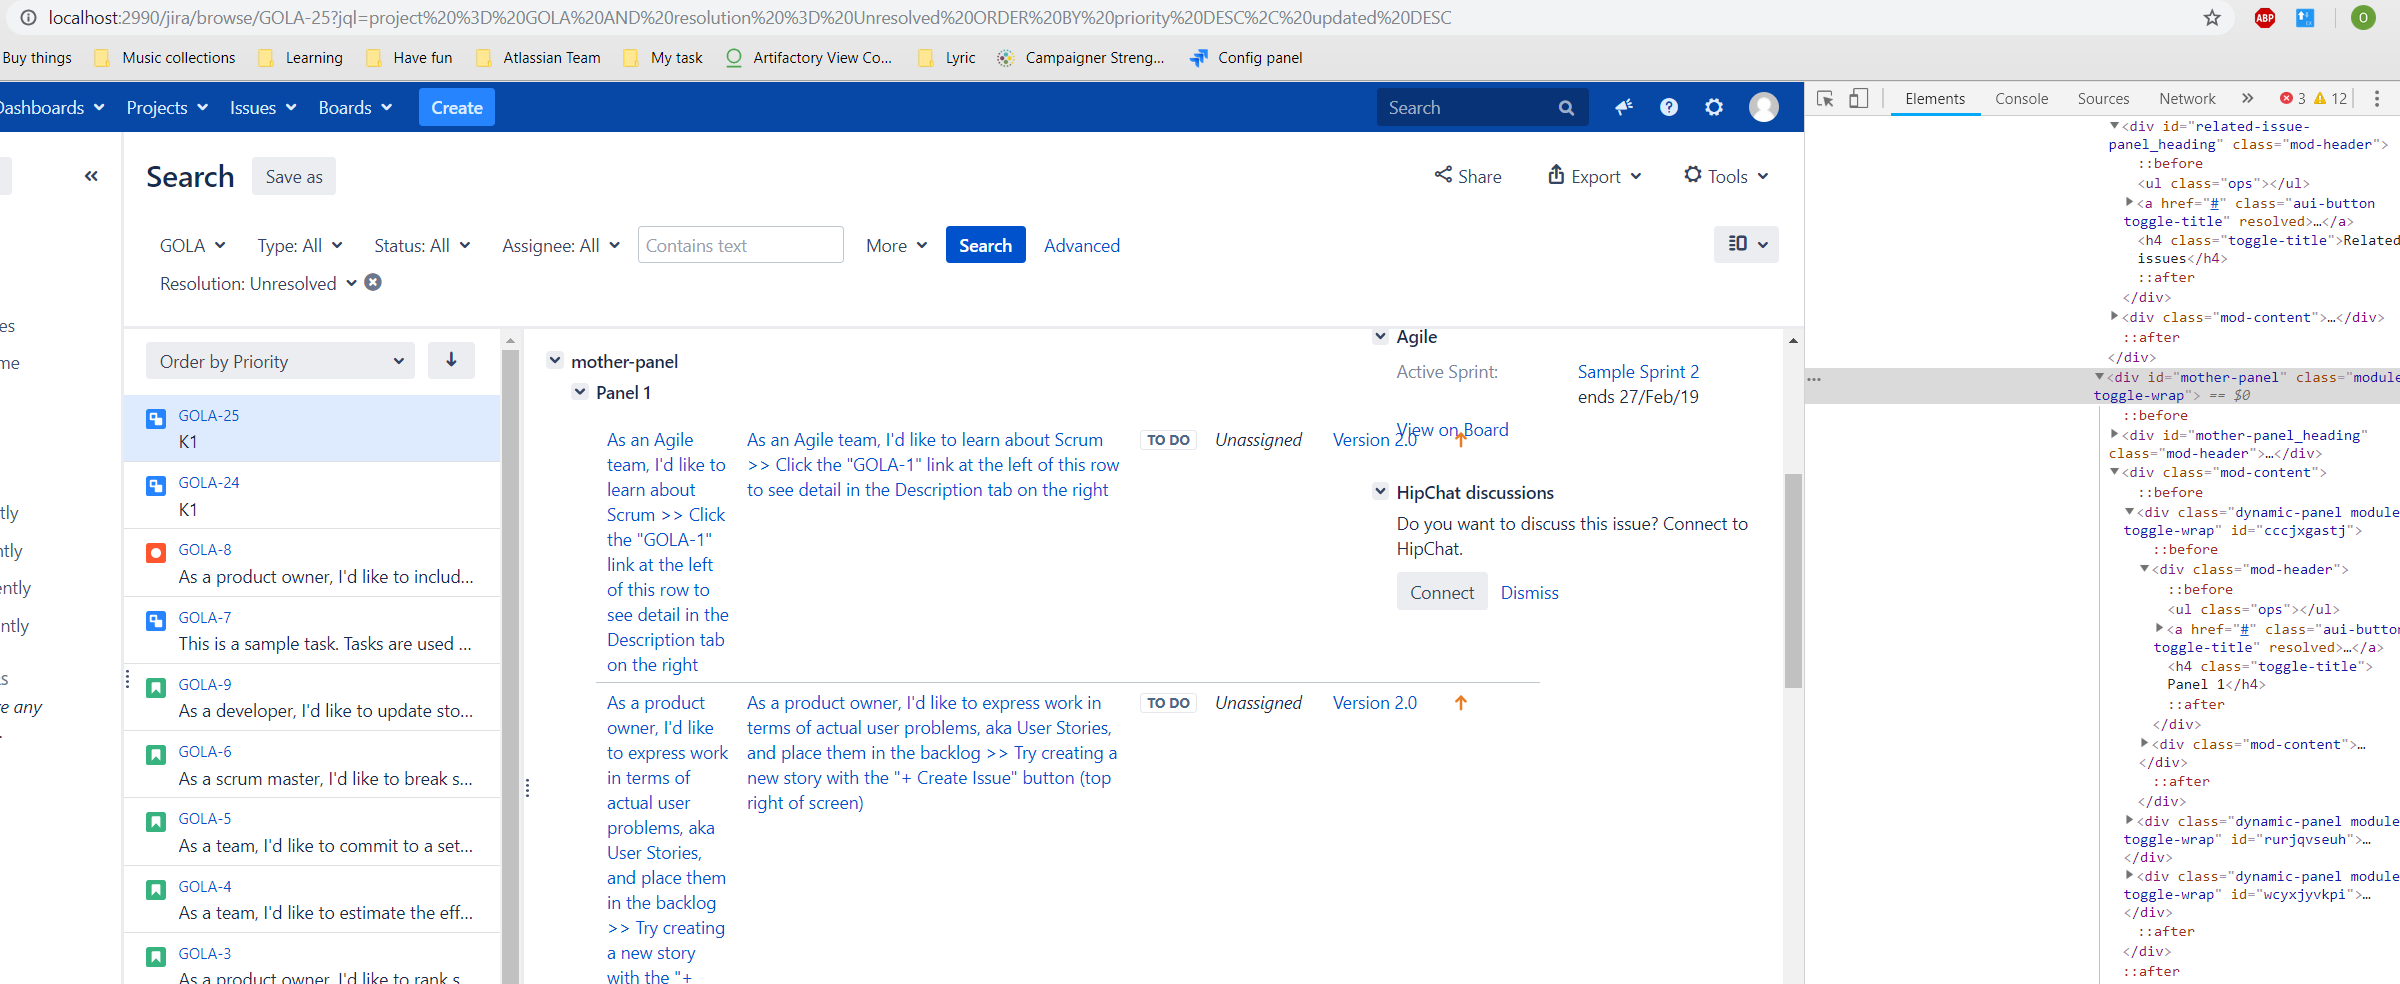Viewport: 2400px width, 984px height.
Task: Open the help question mark menu
Action: point(1669,107)
